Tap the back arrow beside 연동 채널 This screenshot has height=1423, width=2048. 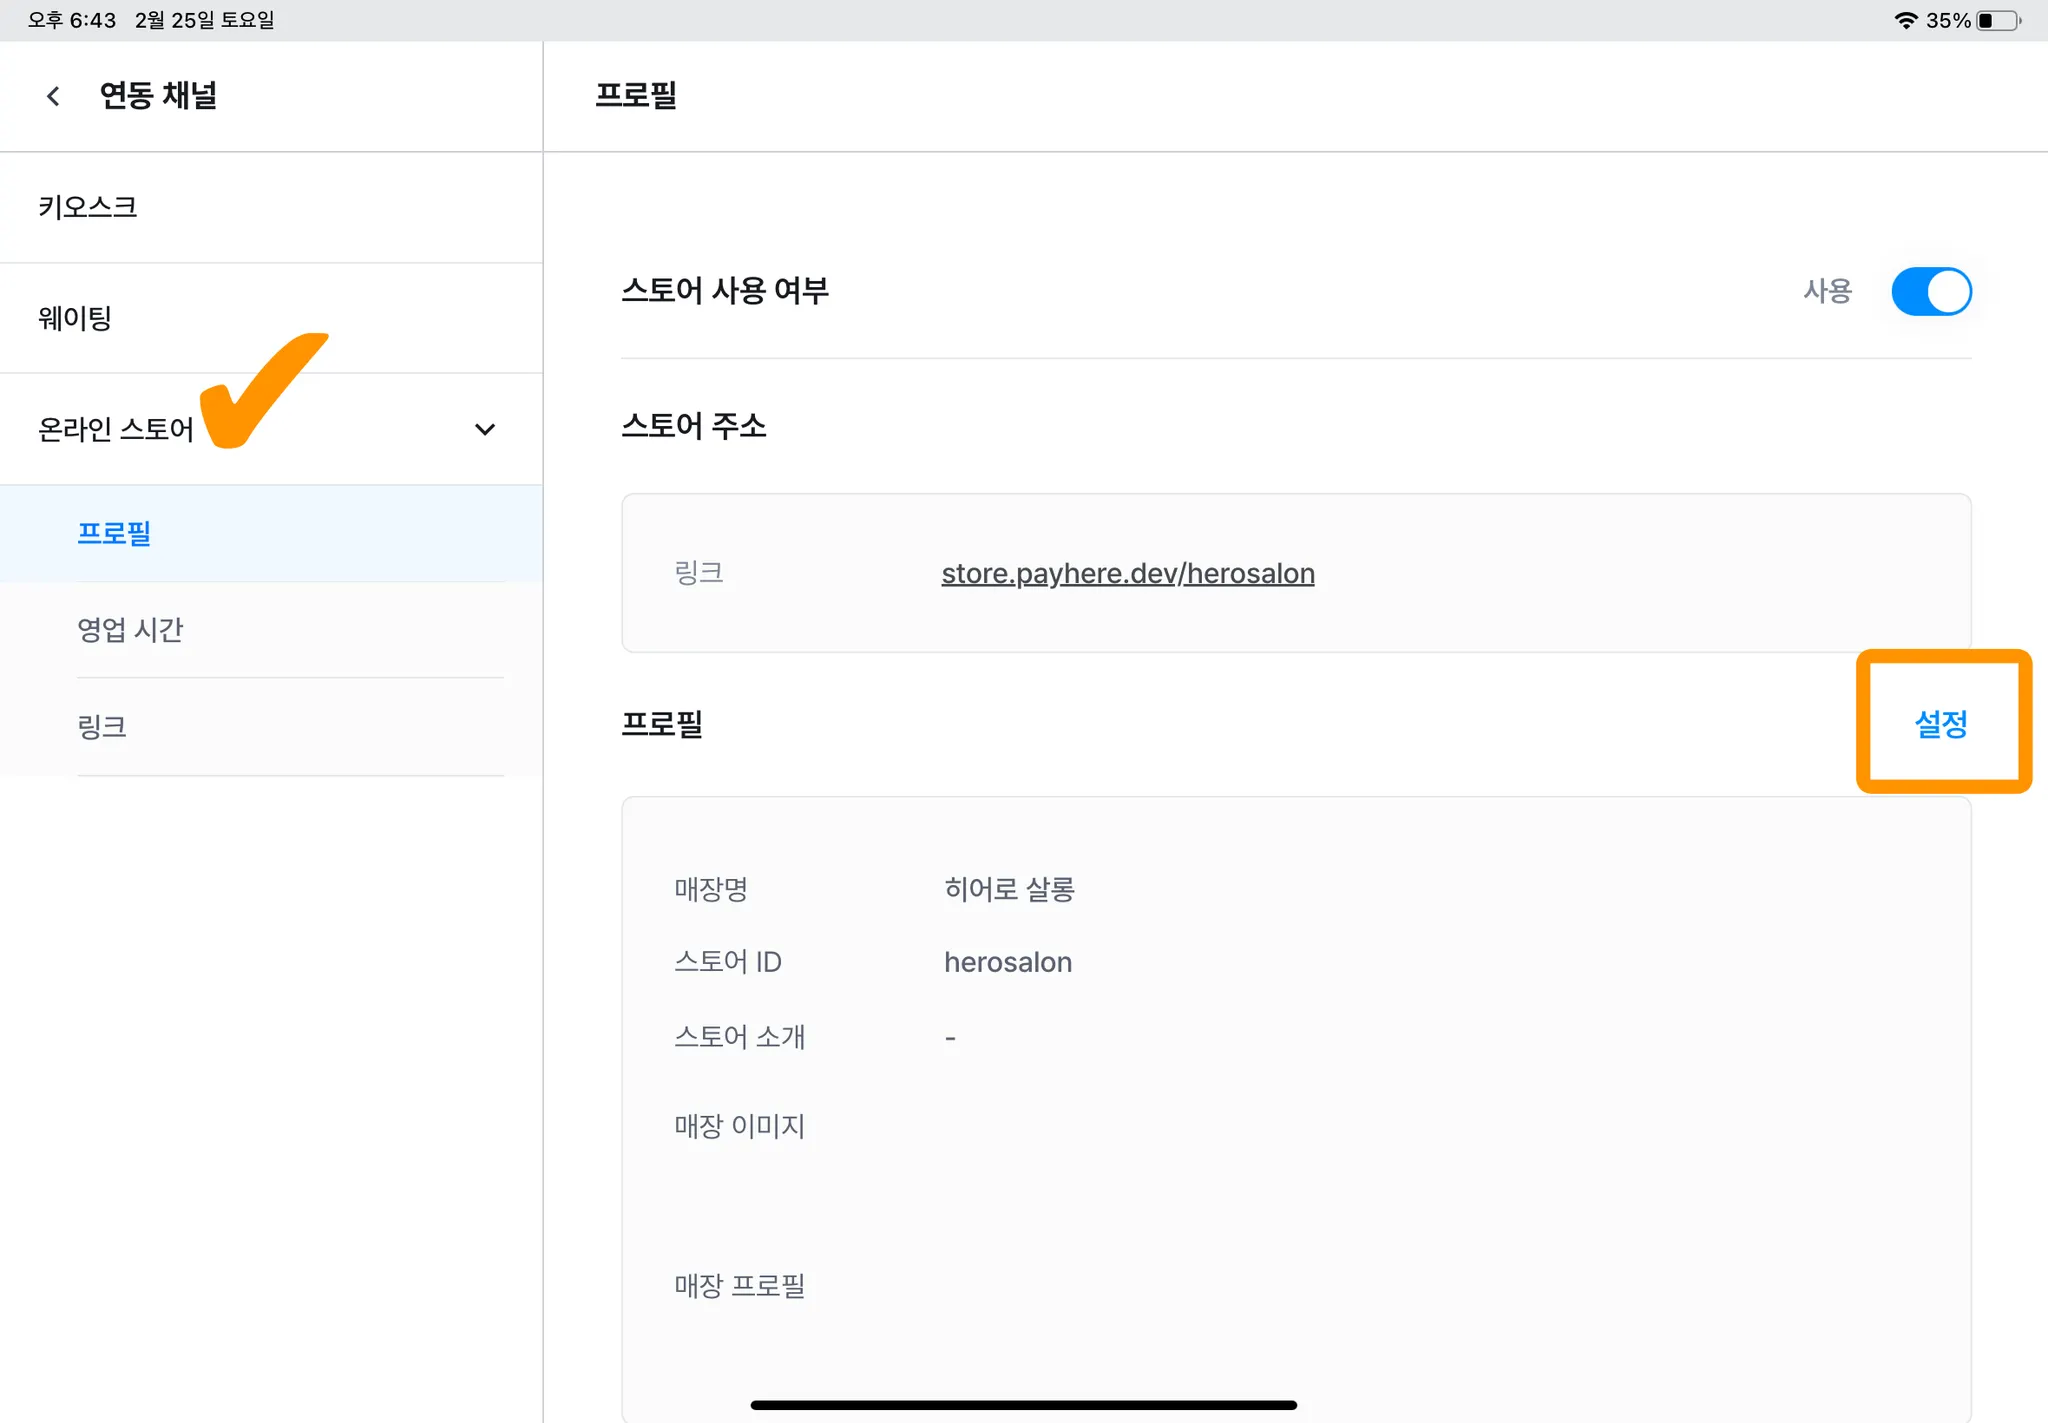(53, 96)
